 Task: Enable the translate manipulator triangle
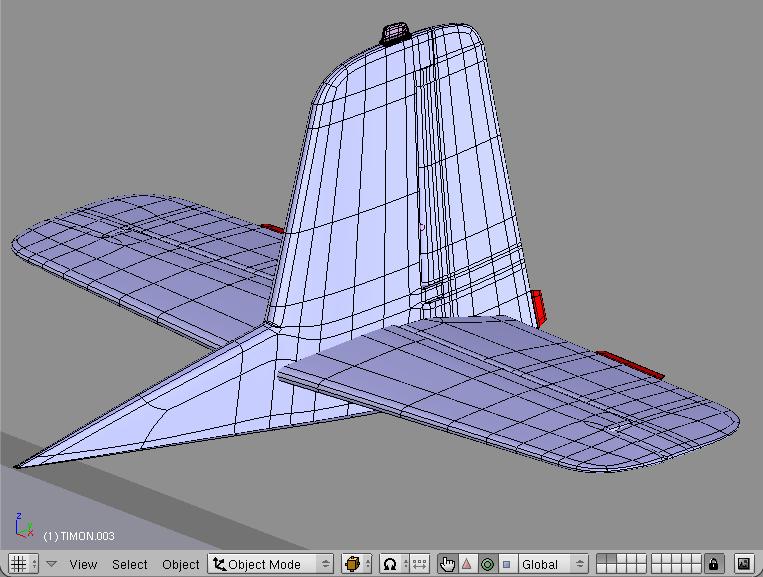tap(467, 564)
